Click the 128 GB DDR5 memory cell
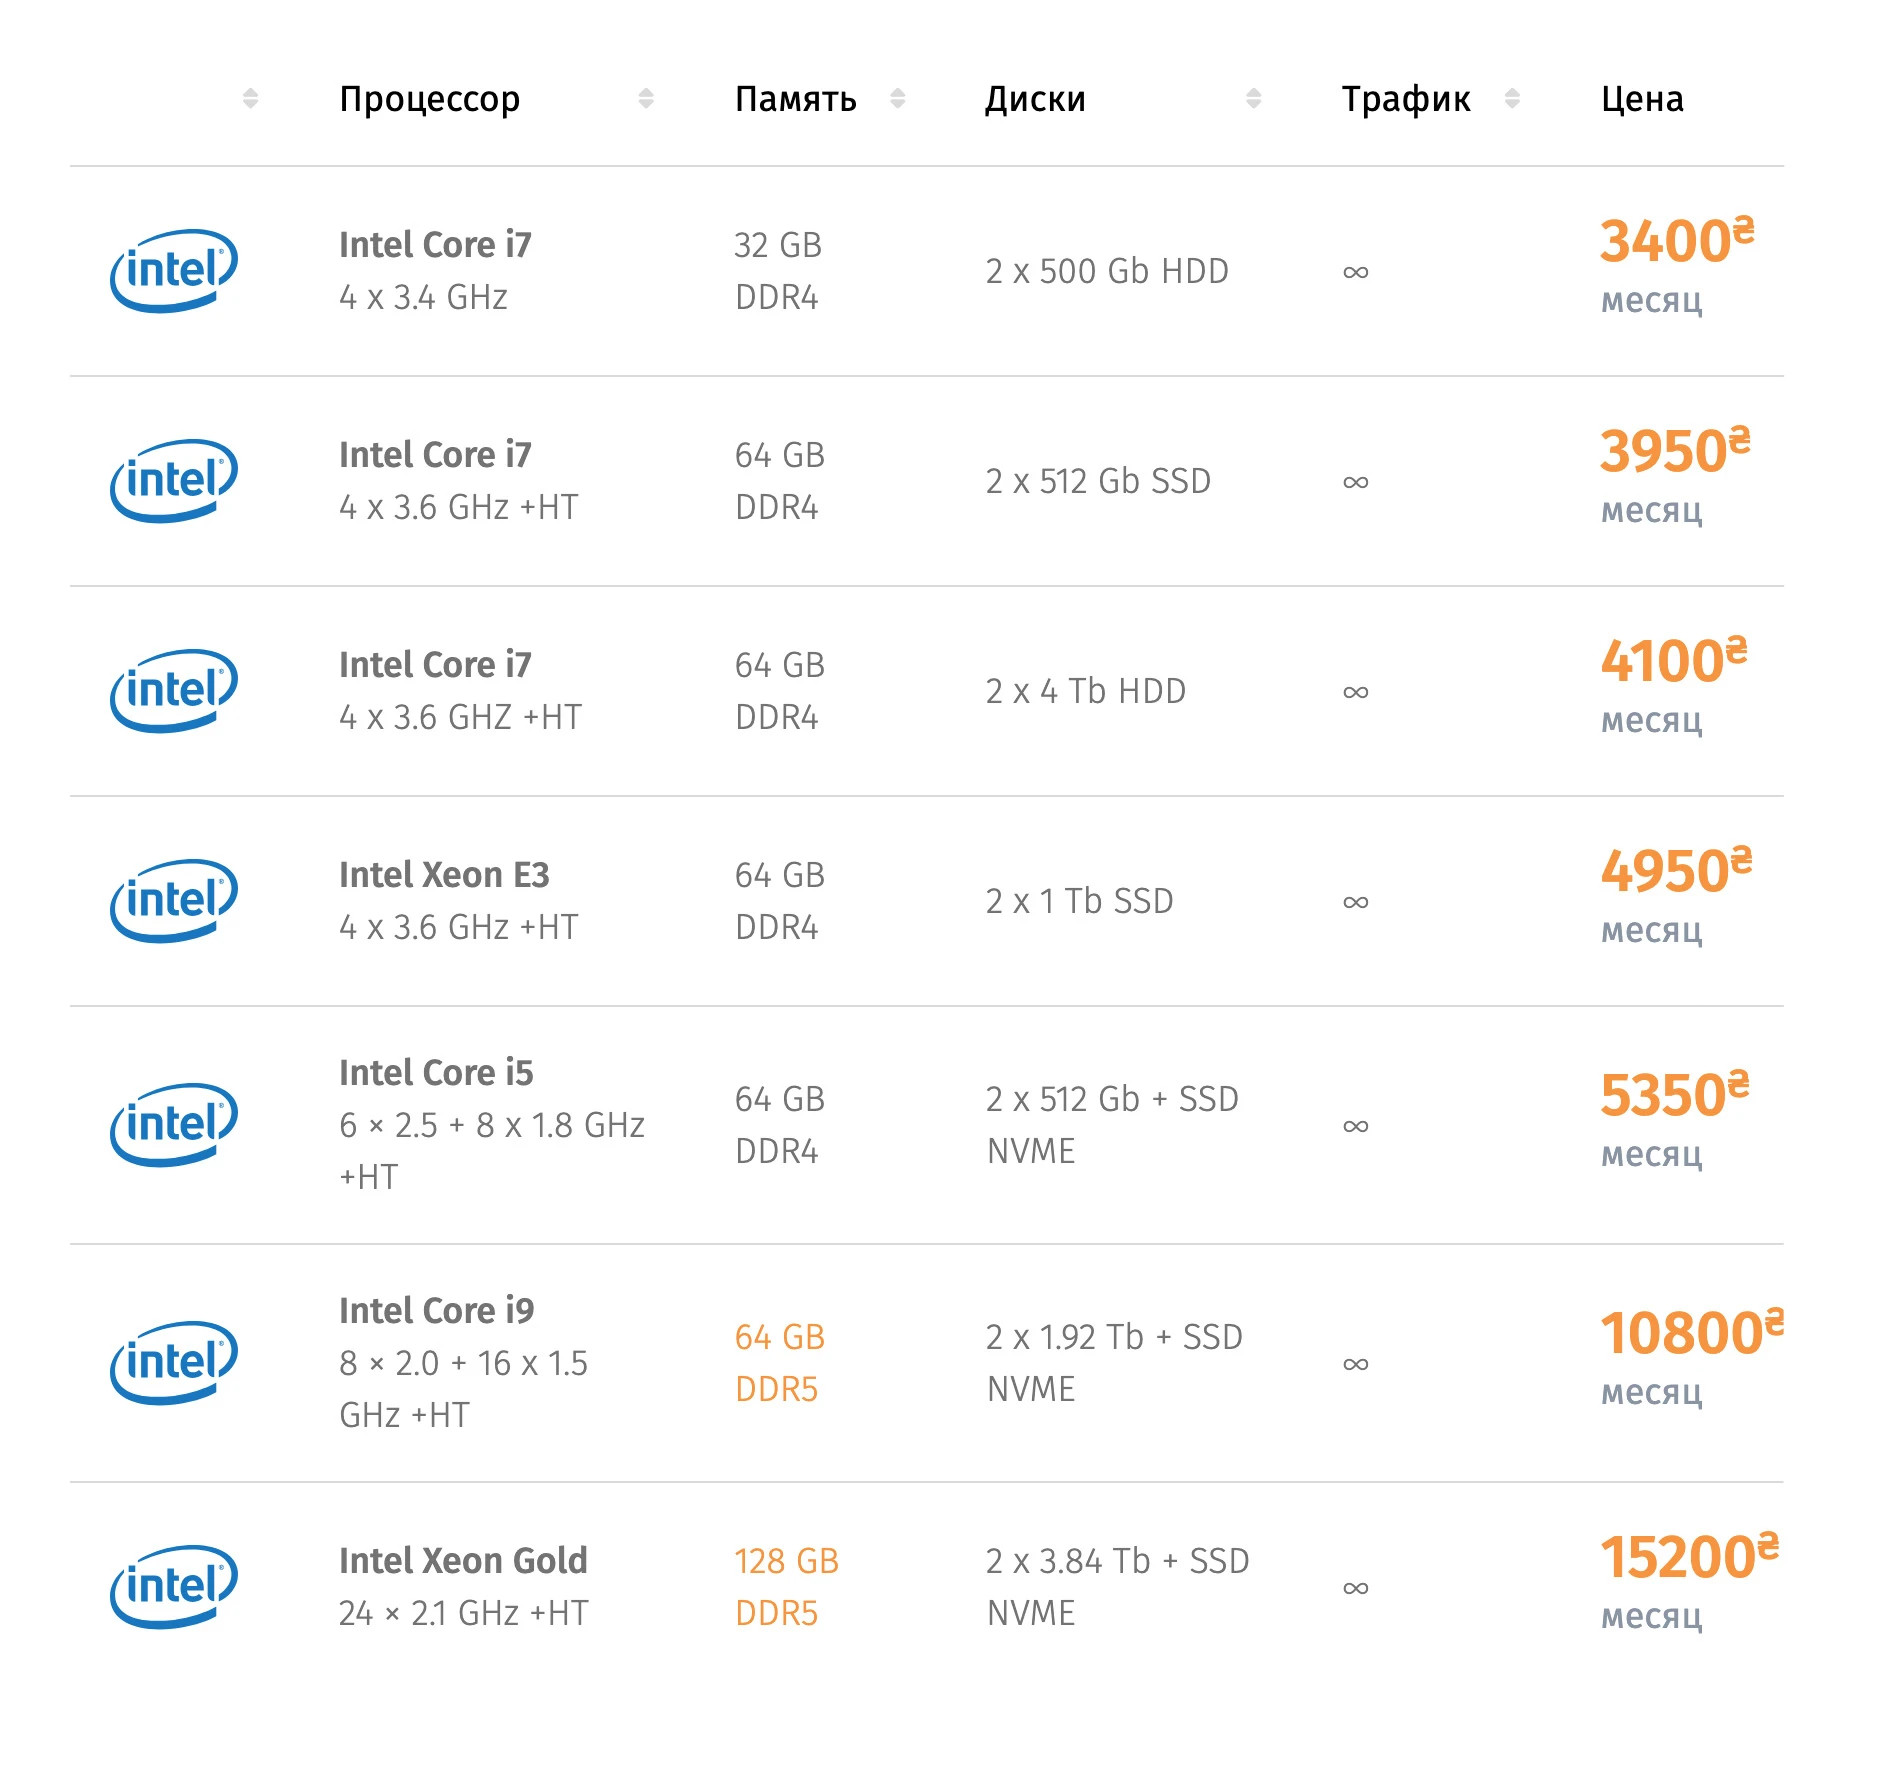1880x1780 pixels. (786, 1587)
